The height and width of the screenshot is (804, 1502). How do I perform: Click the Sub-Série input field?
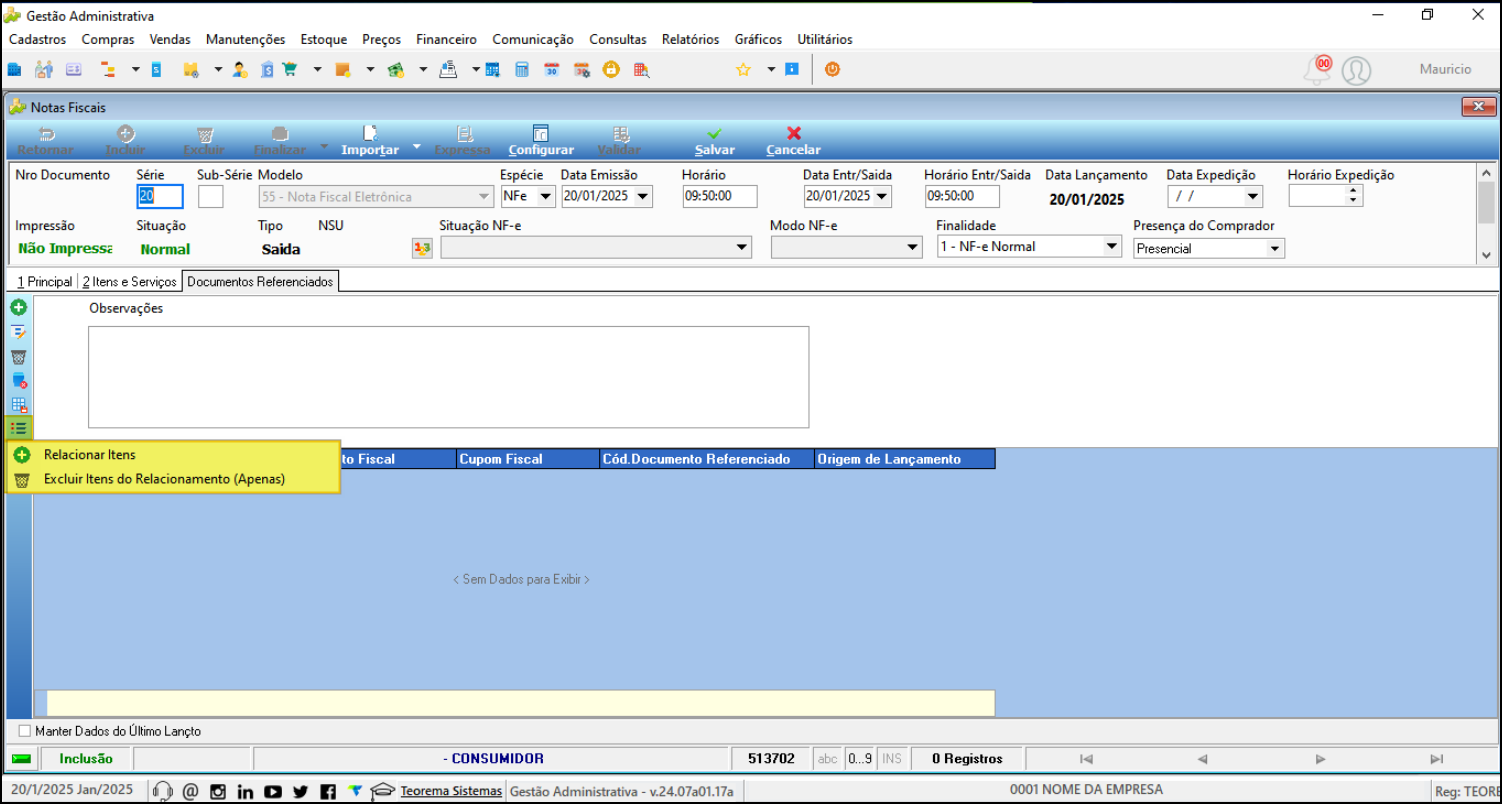(211, 197)
